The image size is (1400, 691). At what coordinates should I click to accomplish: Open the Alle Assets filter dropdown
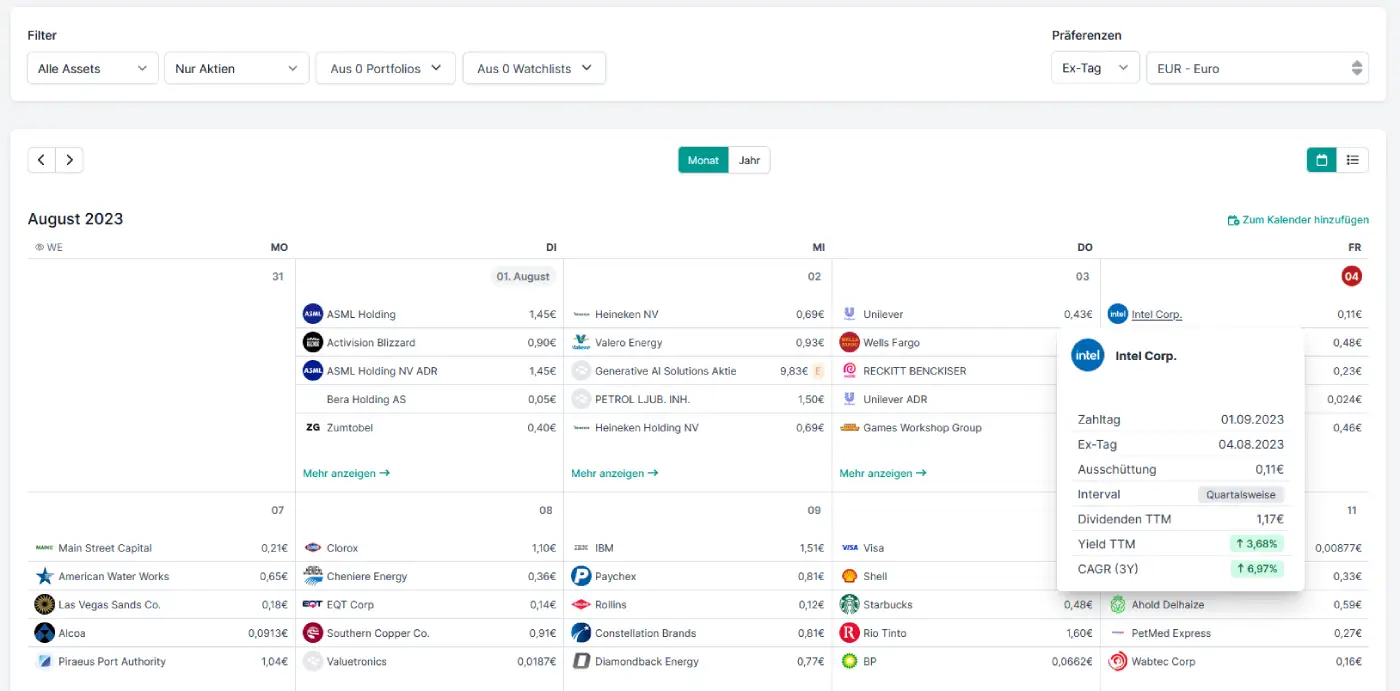tap(92, 68)
